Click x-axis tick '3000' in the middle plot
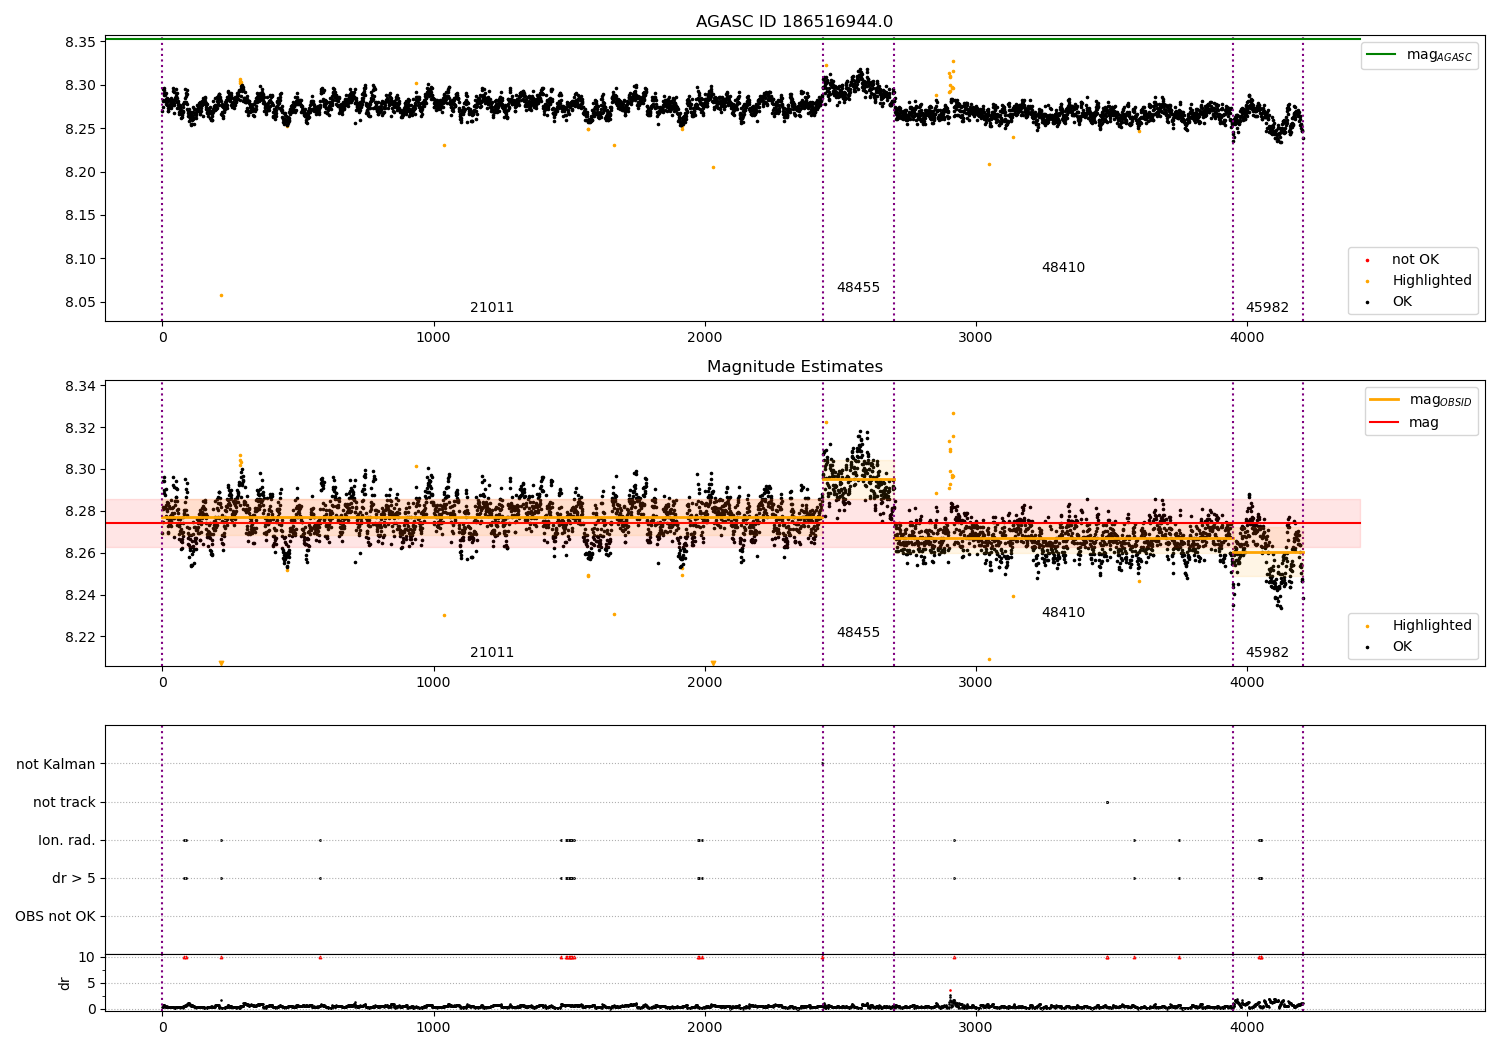The width and height of the screenshot is (1500, 1050). click(x=975, y=683)
